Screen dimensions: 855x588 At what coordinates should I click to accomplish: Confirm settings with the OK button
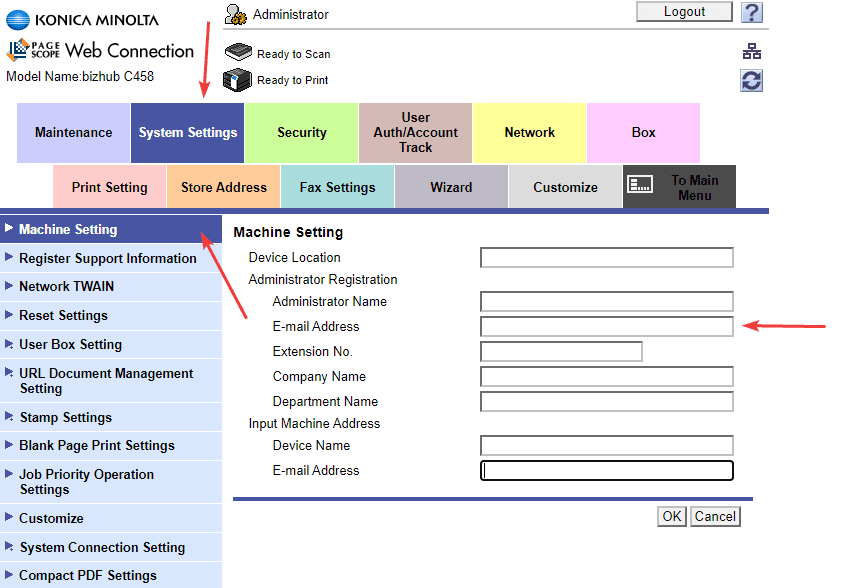coord(671,517)
